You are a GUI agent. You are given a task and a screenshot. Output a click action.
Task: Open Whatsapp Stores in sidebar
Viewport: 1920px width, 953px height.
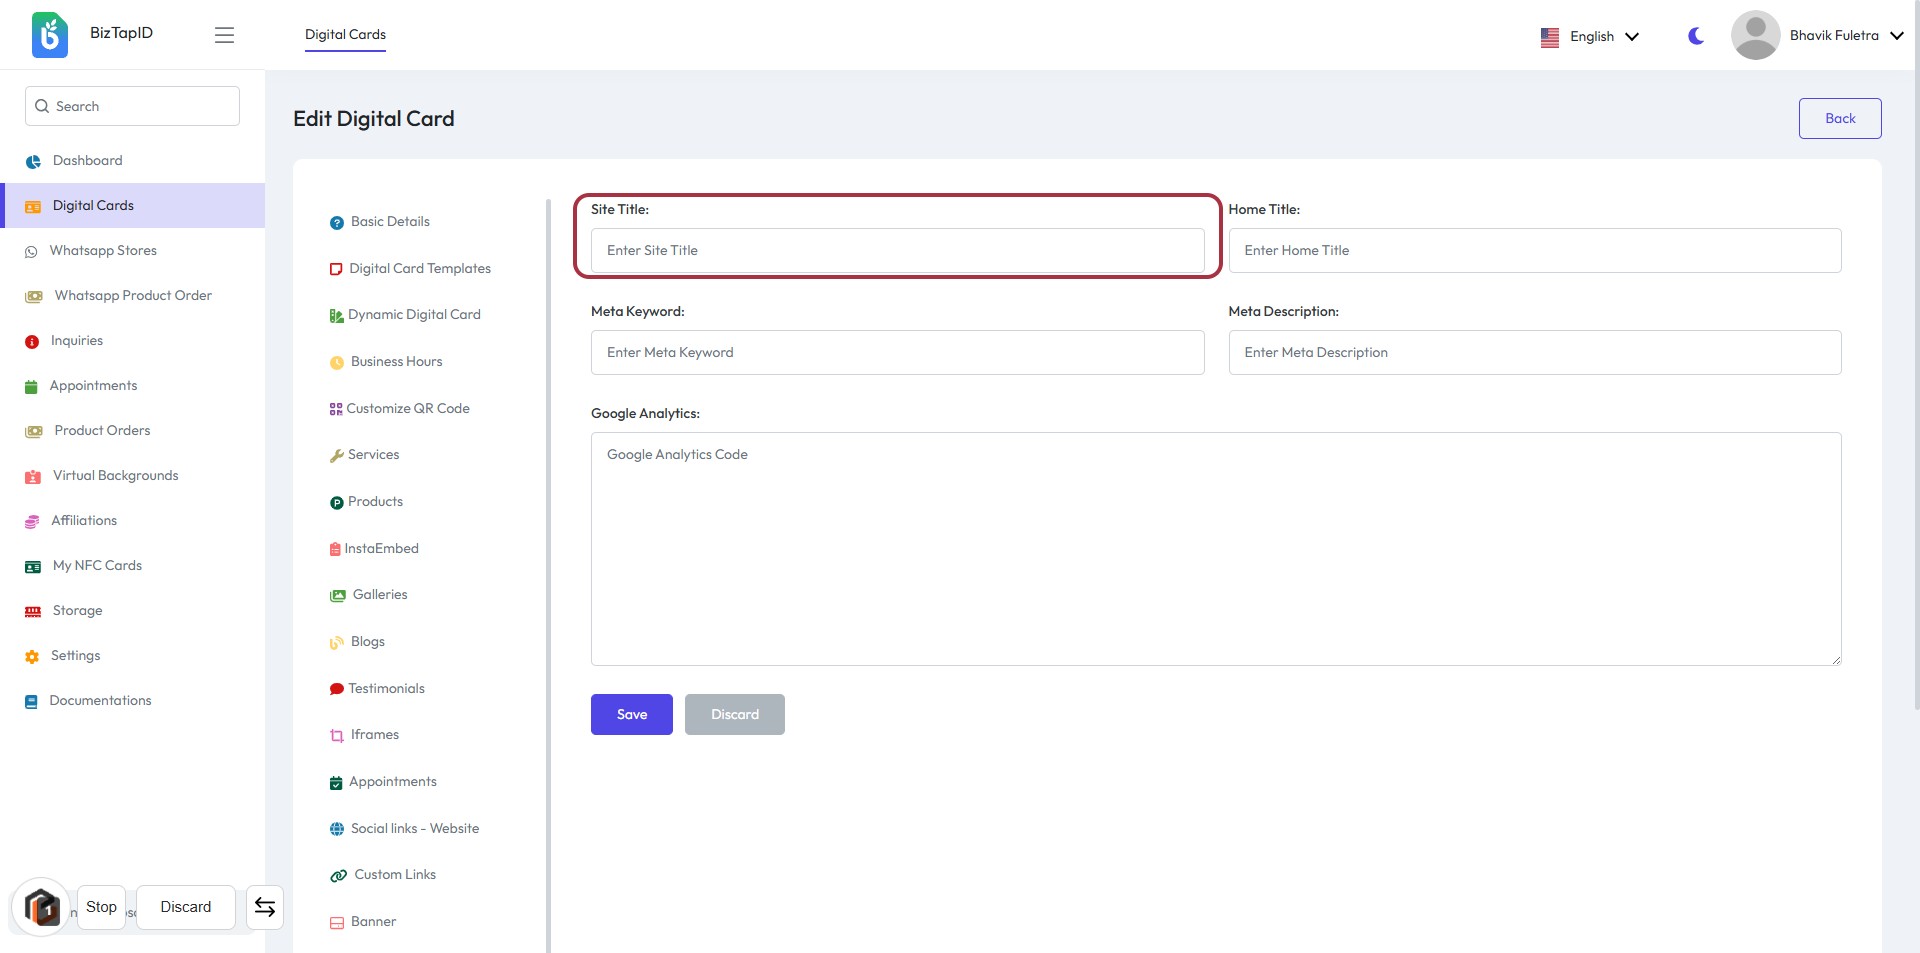tap(103, 251)
